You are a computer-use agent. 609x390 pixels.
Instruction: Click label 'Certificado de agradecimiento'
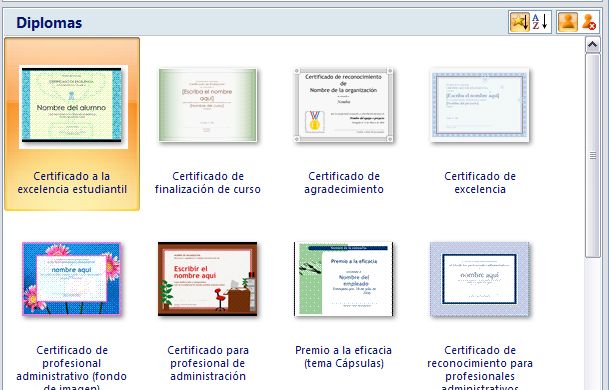tap(344, 183)
